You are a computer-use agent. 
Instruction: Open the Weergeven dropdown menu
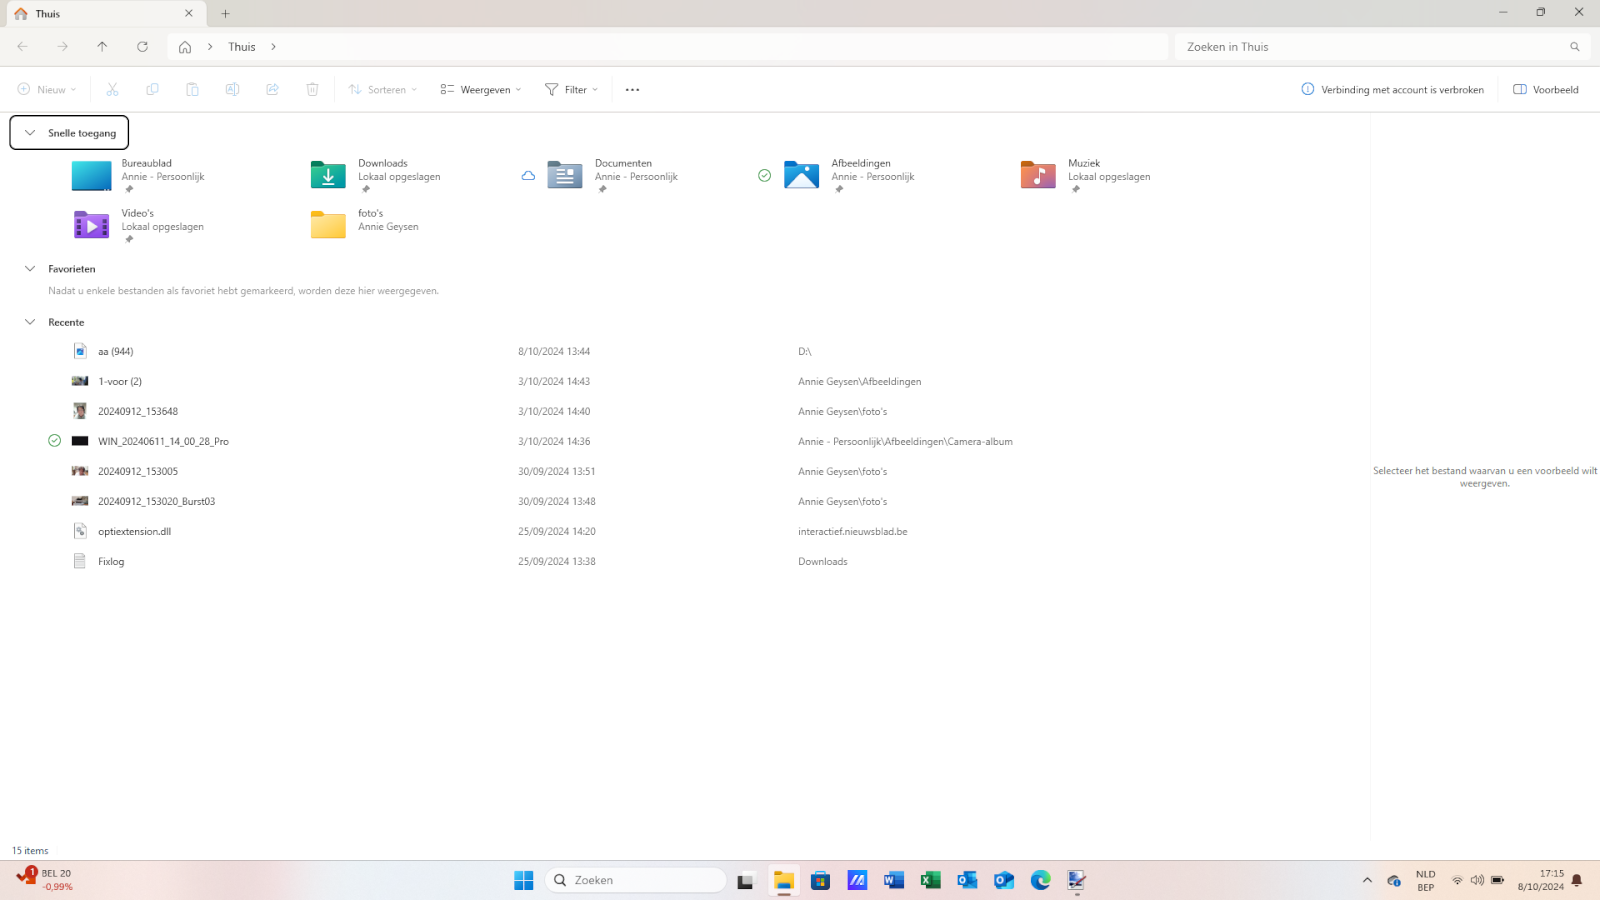click(x=481, y=90)
